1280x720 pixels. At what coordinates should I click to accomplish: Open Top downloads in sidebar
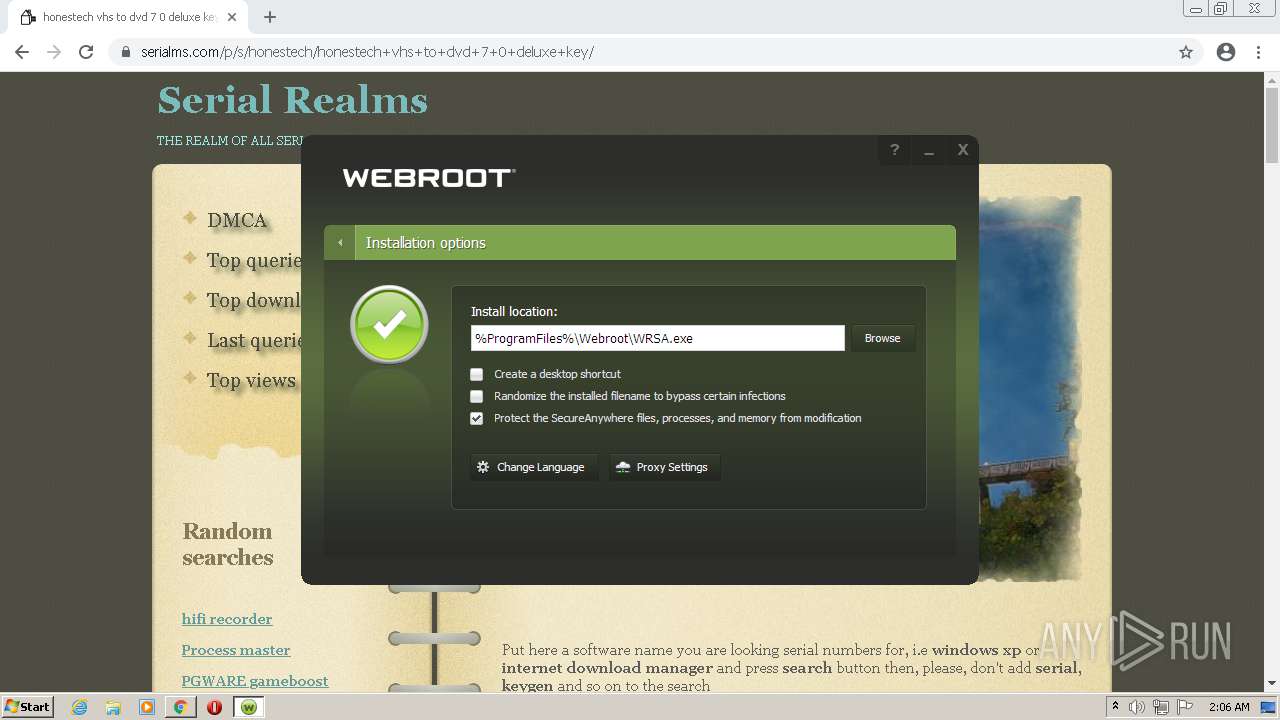[254, 300]
